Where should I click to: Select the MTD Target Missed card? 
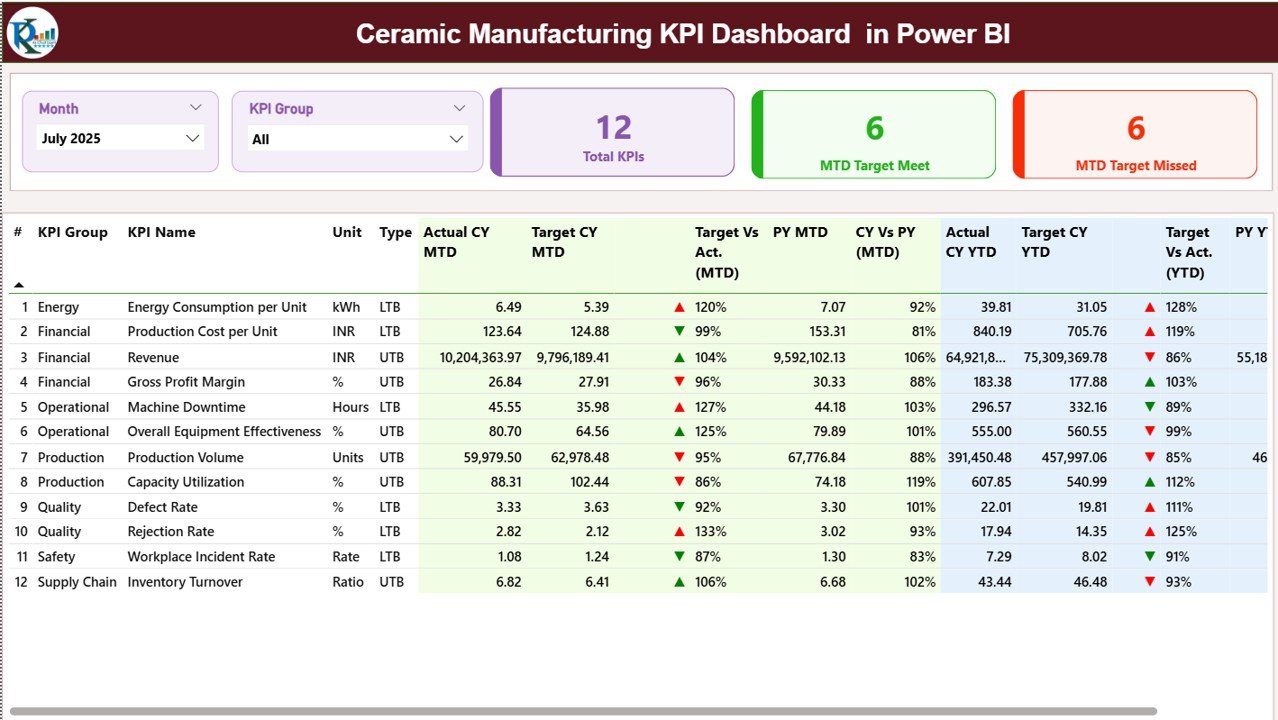pos(1134,134)
